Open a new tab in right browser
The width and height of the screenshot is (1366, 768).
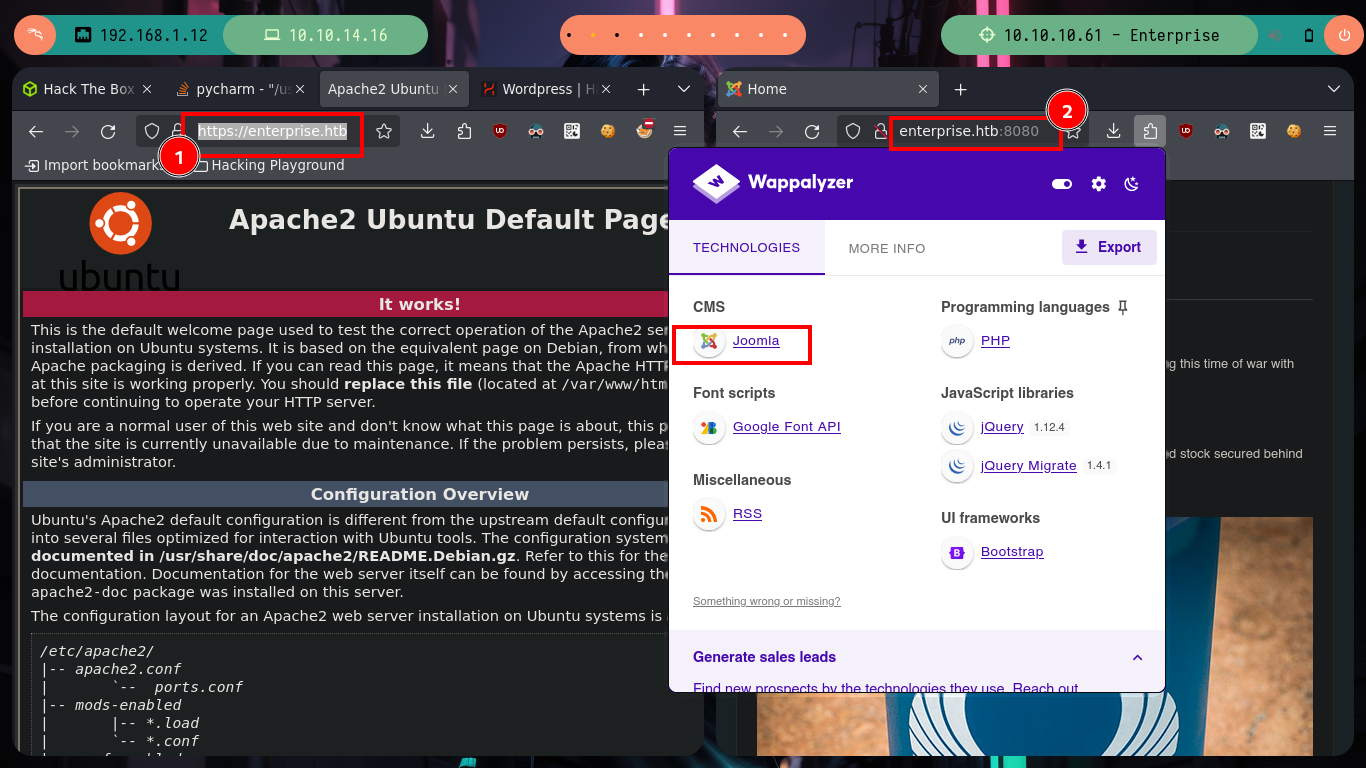[x=960, y=89]
